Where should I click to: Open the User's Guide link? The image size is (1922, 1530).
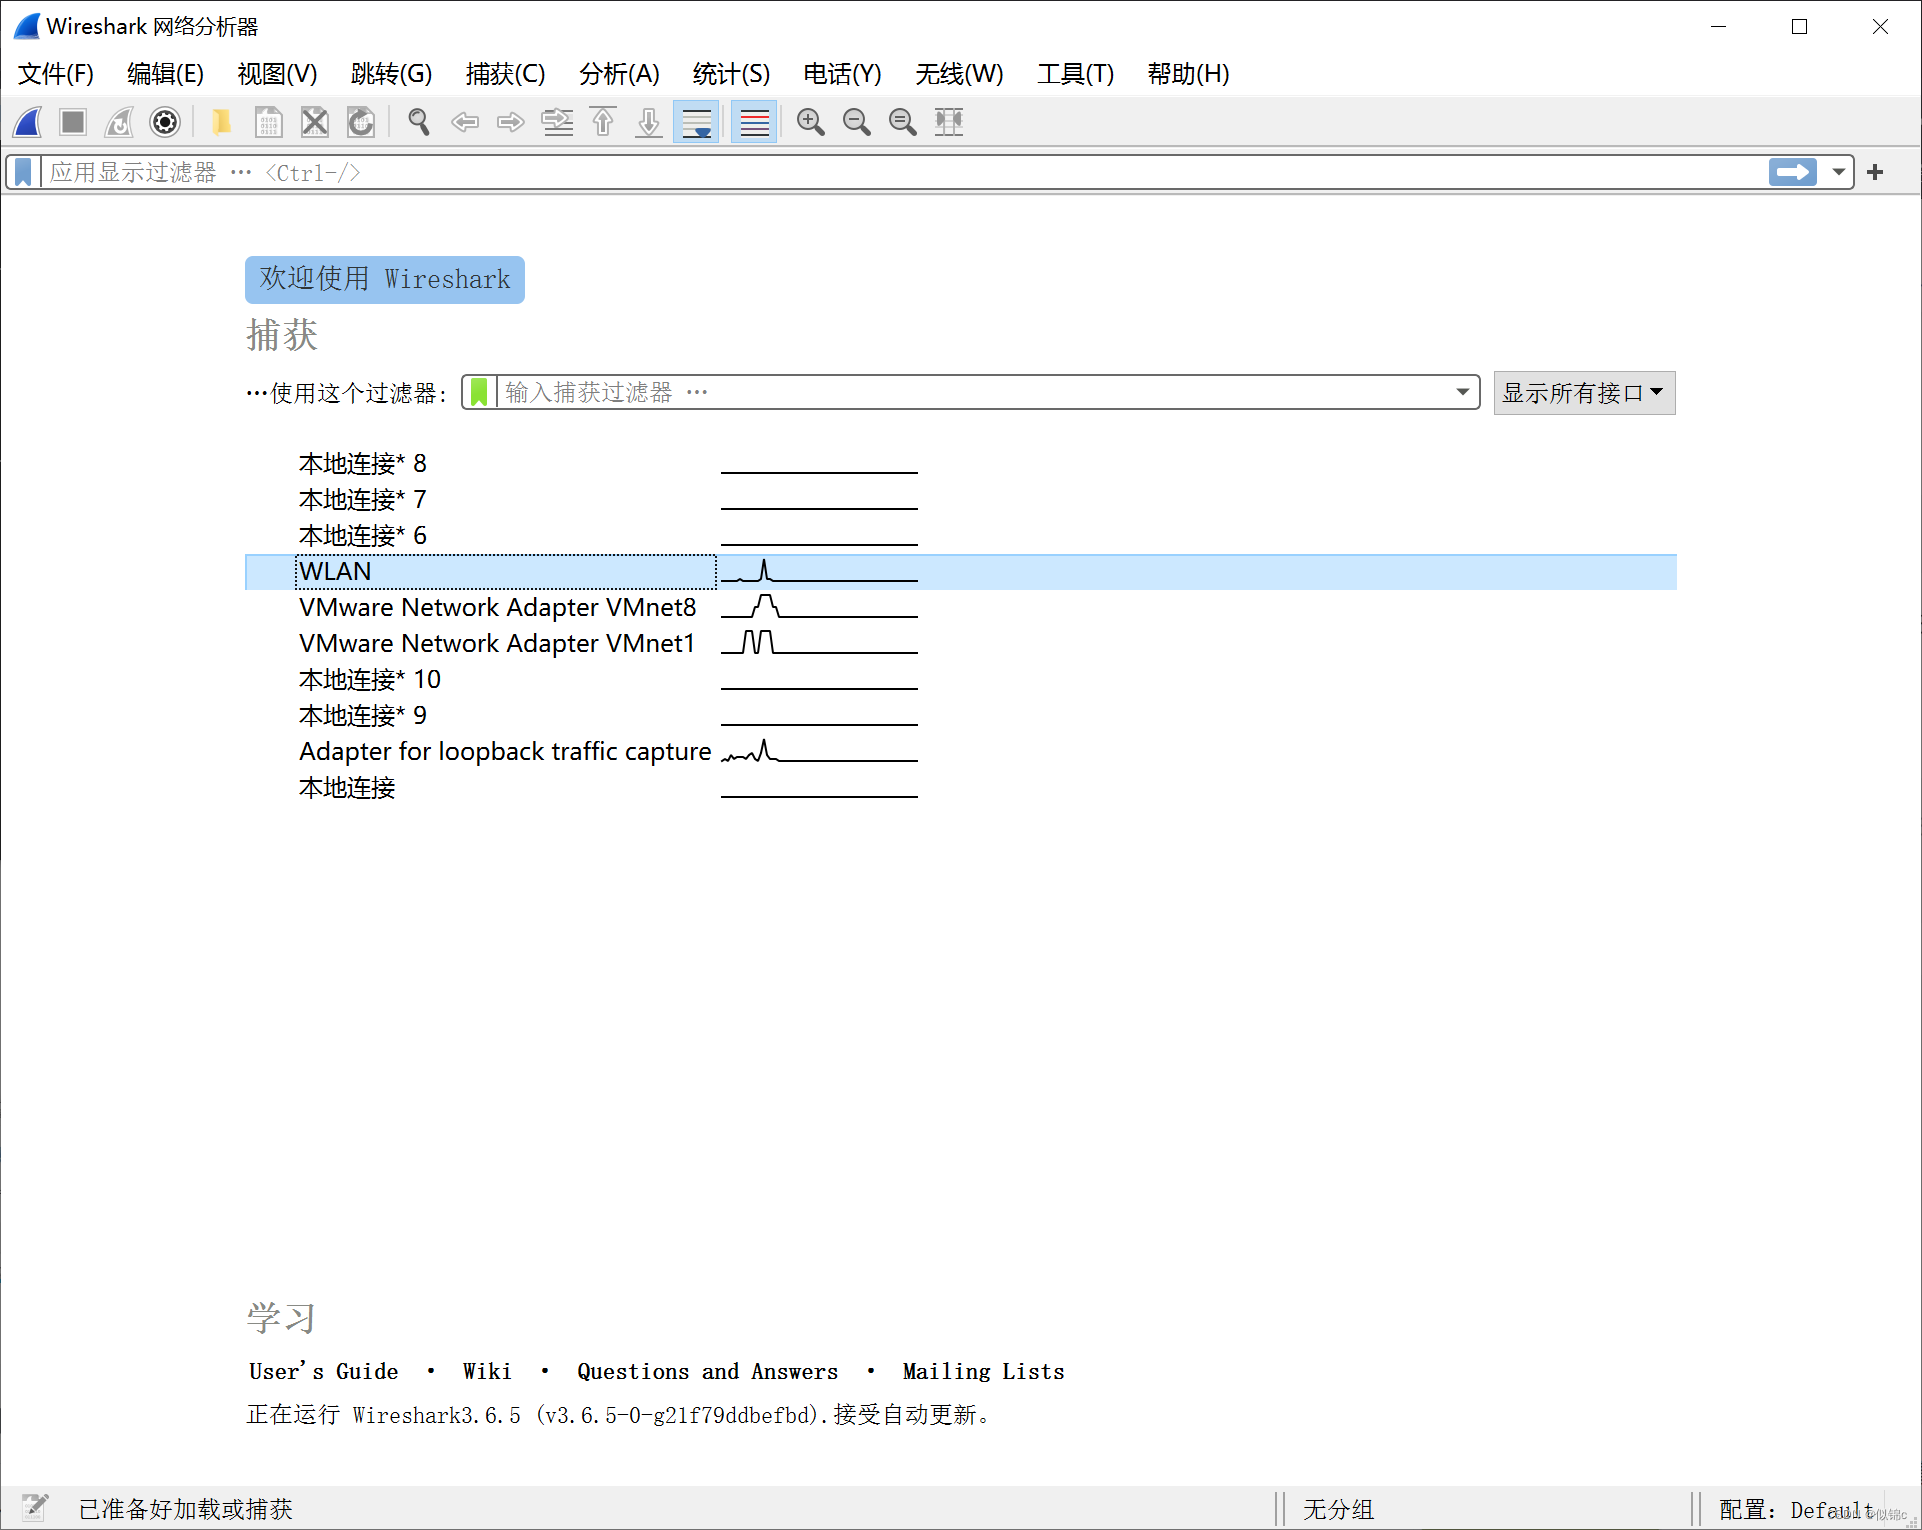(323, 1371)
